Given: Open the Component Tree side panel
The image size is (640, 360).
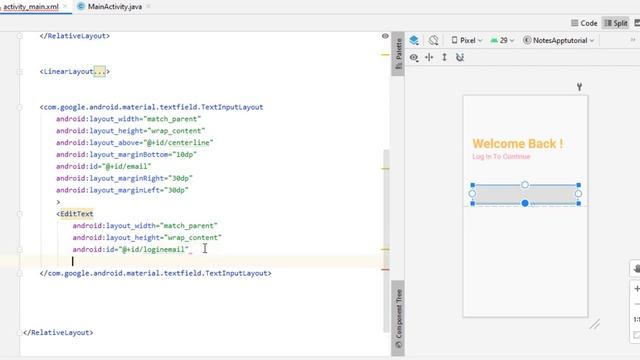Looking at the screenshot, I should pyautogui.click(x=398, y=318).
